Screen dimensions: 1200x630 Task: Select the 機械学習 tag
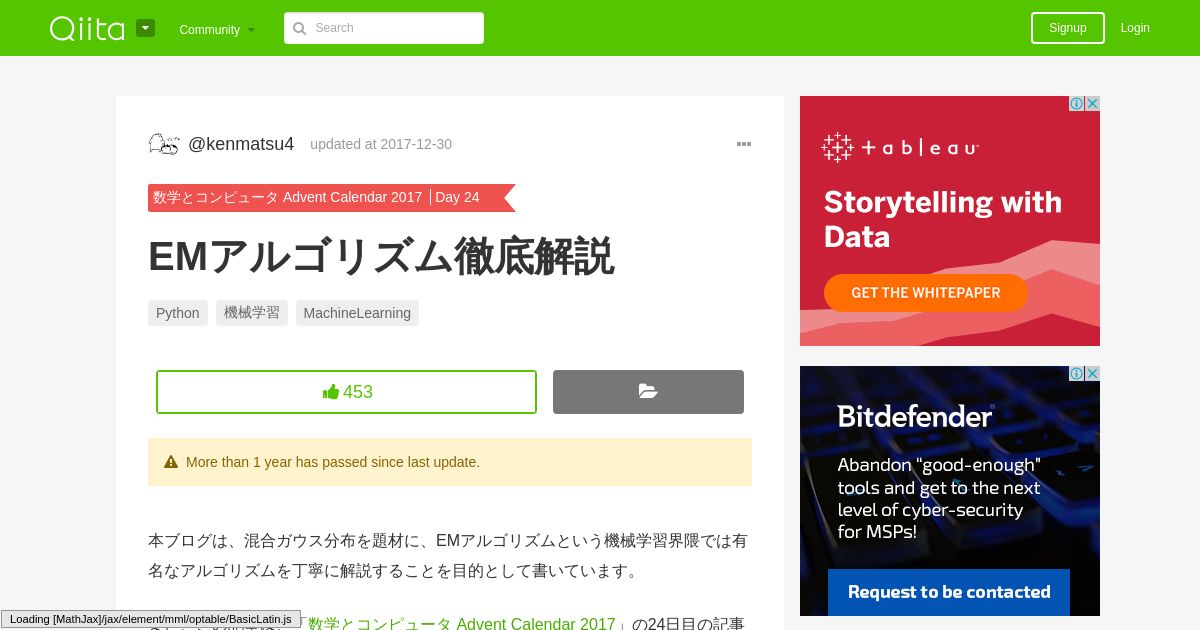tap(252, 313)
